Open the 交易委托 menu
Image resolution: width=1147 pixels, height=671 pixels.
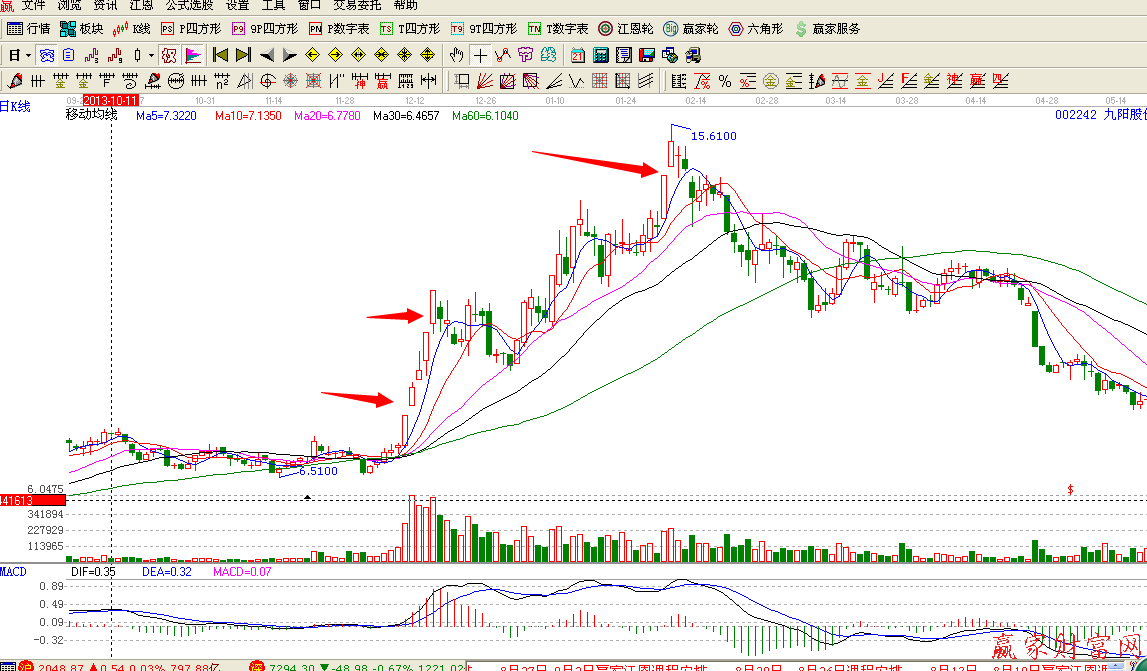click(x=355, y=6)
